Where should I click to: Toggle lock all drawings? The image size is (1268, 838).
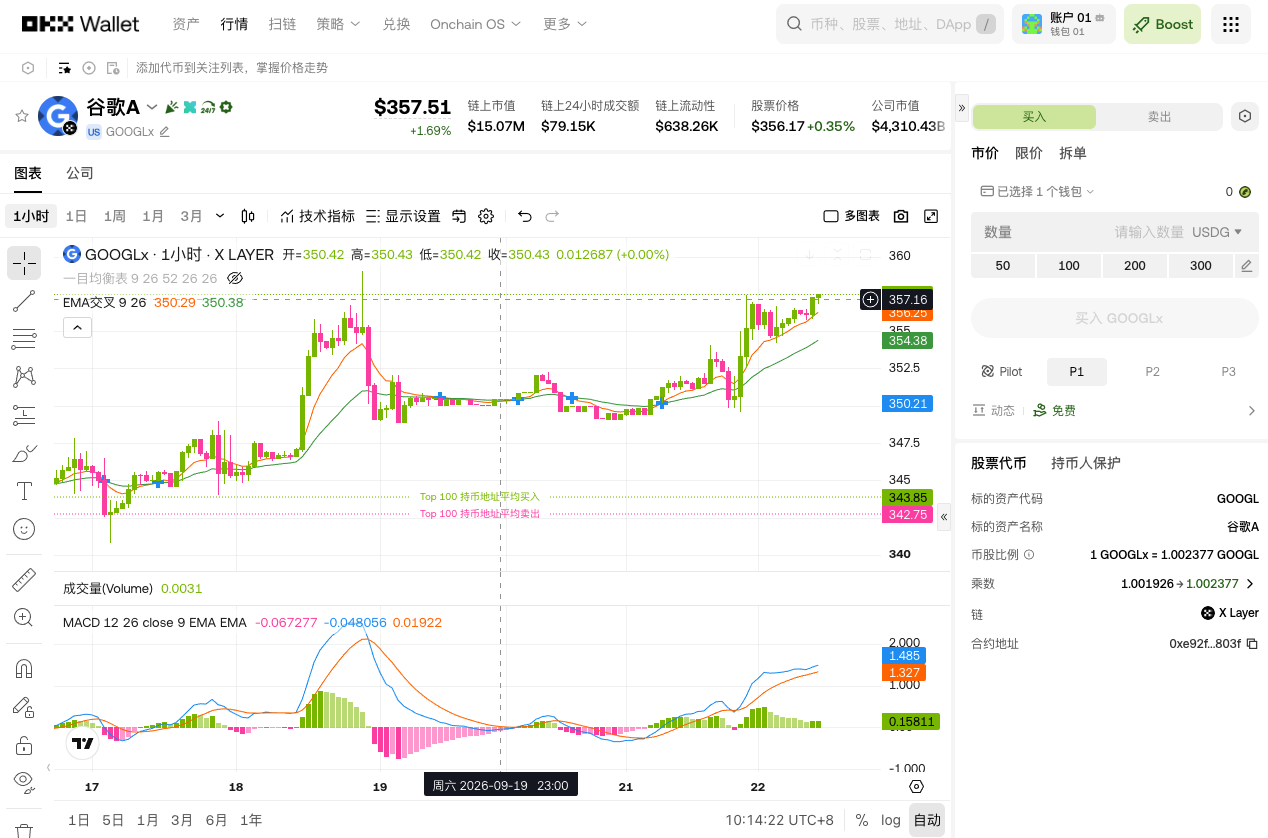pyautogui.click(x=24, y=745)
